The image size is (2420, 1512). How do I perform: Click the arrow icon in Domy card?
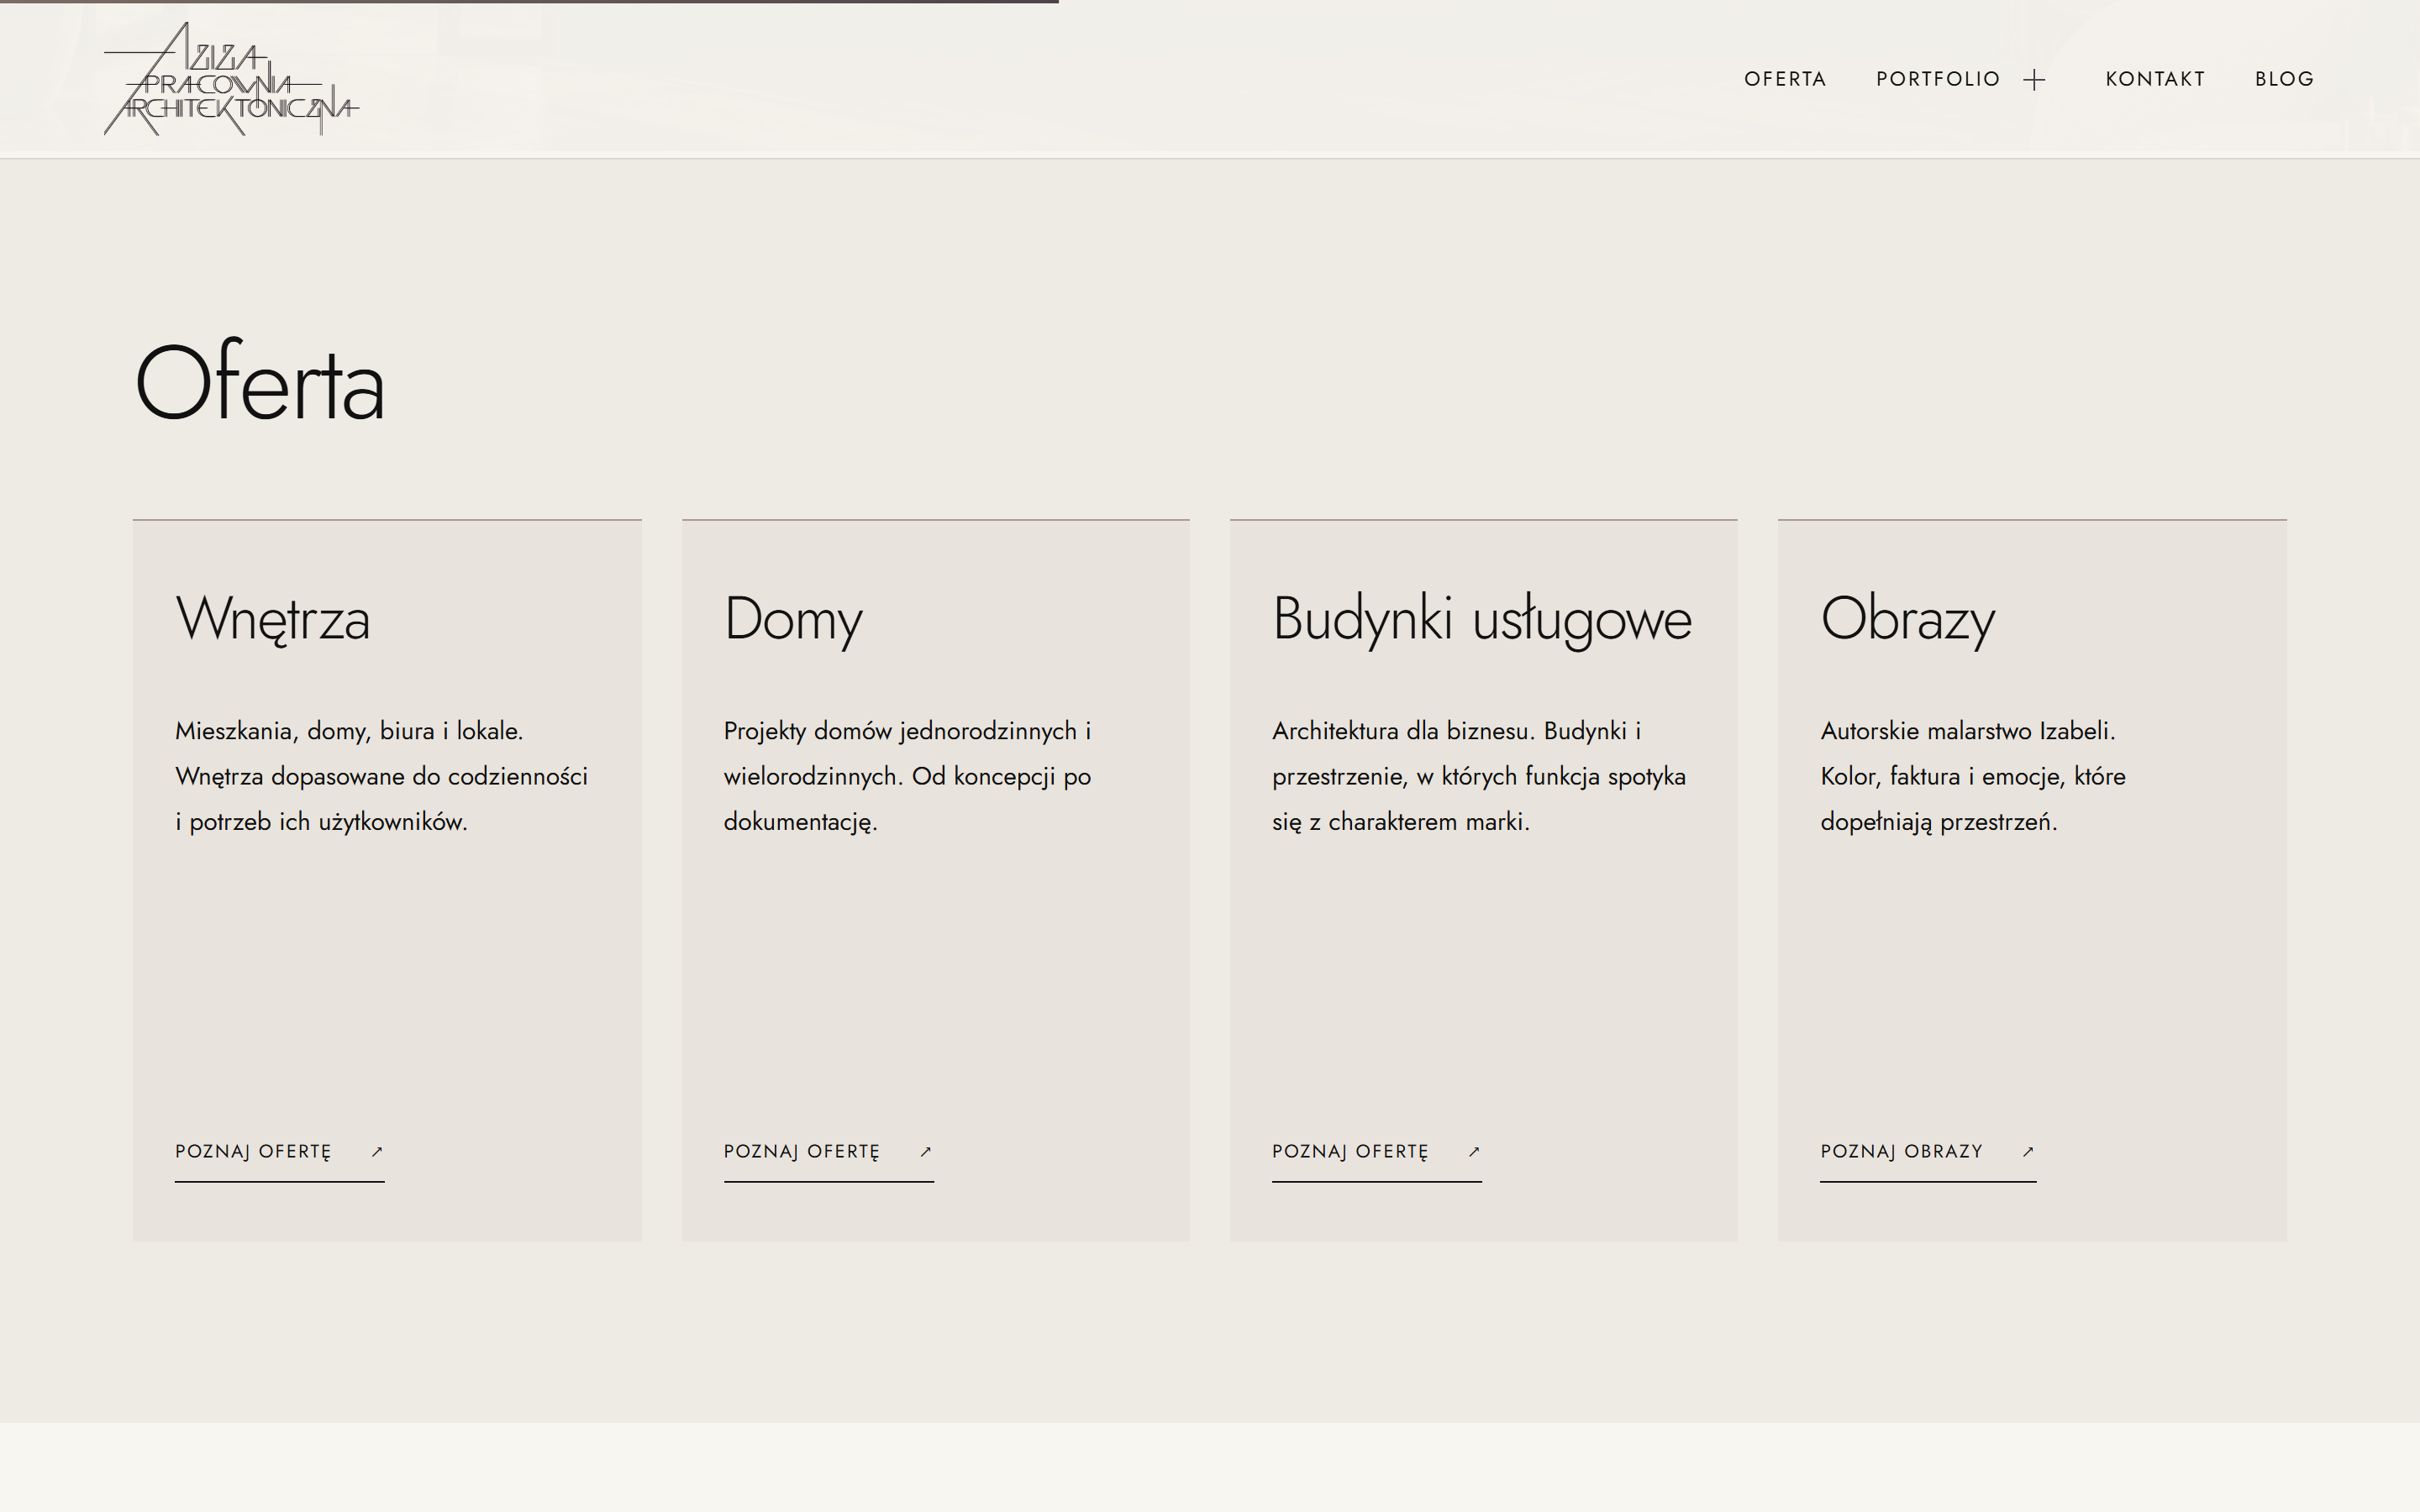click(x=926, y=1152)
